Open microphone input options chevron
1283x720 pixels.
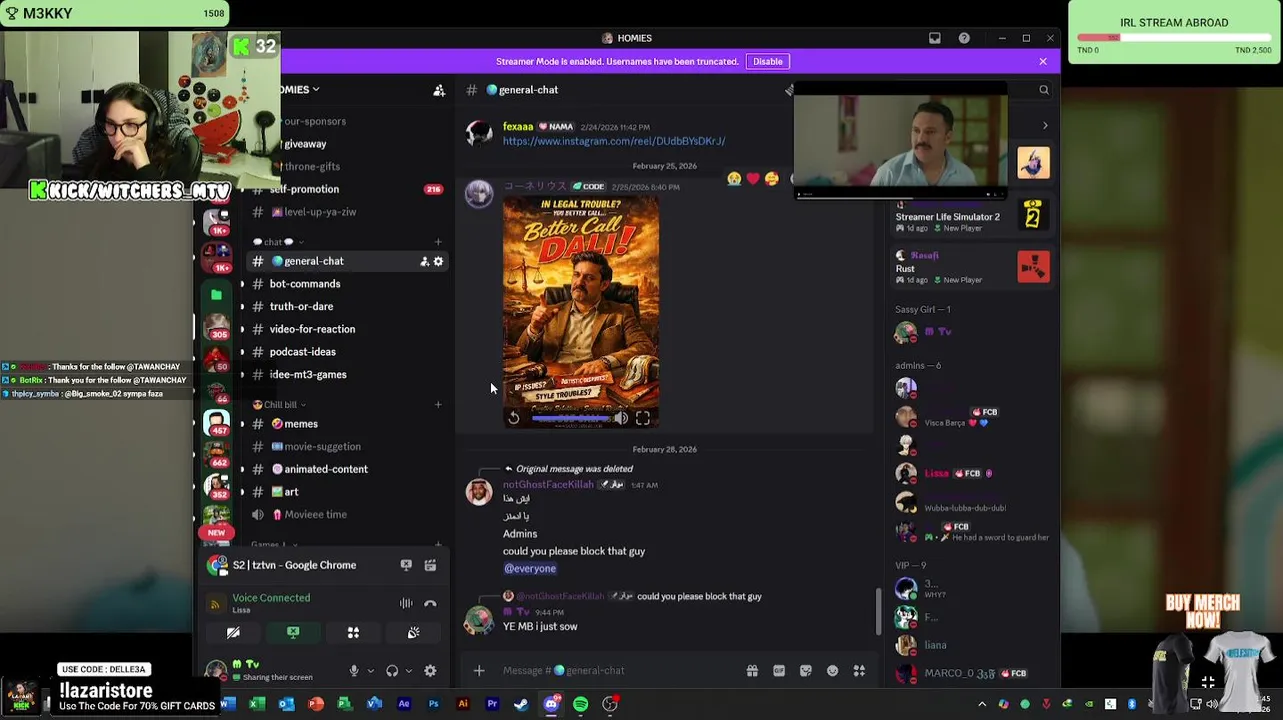tap(370, 671)
